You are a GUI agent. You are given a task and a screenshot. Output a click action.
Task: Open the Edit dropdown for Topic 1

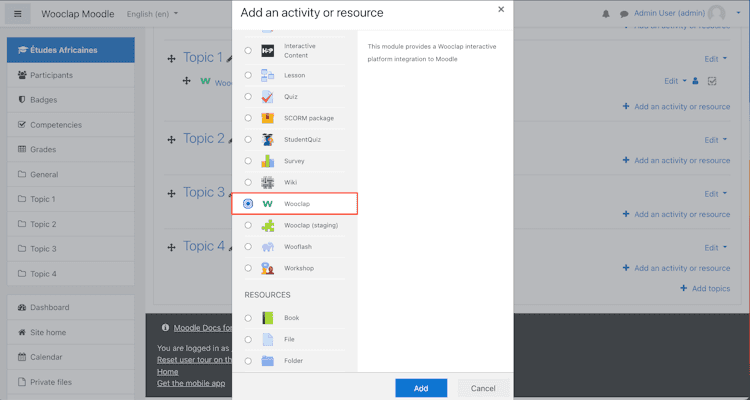tap(716, 59)
